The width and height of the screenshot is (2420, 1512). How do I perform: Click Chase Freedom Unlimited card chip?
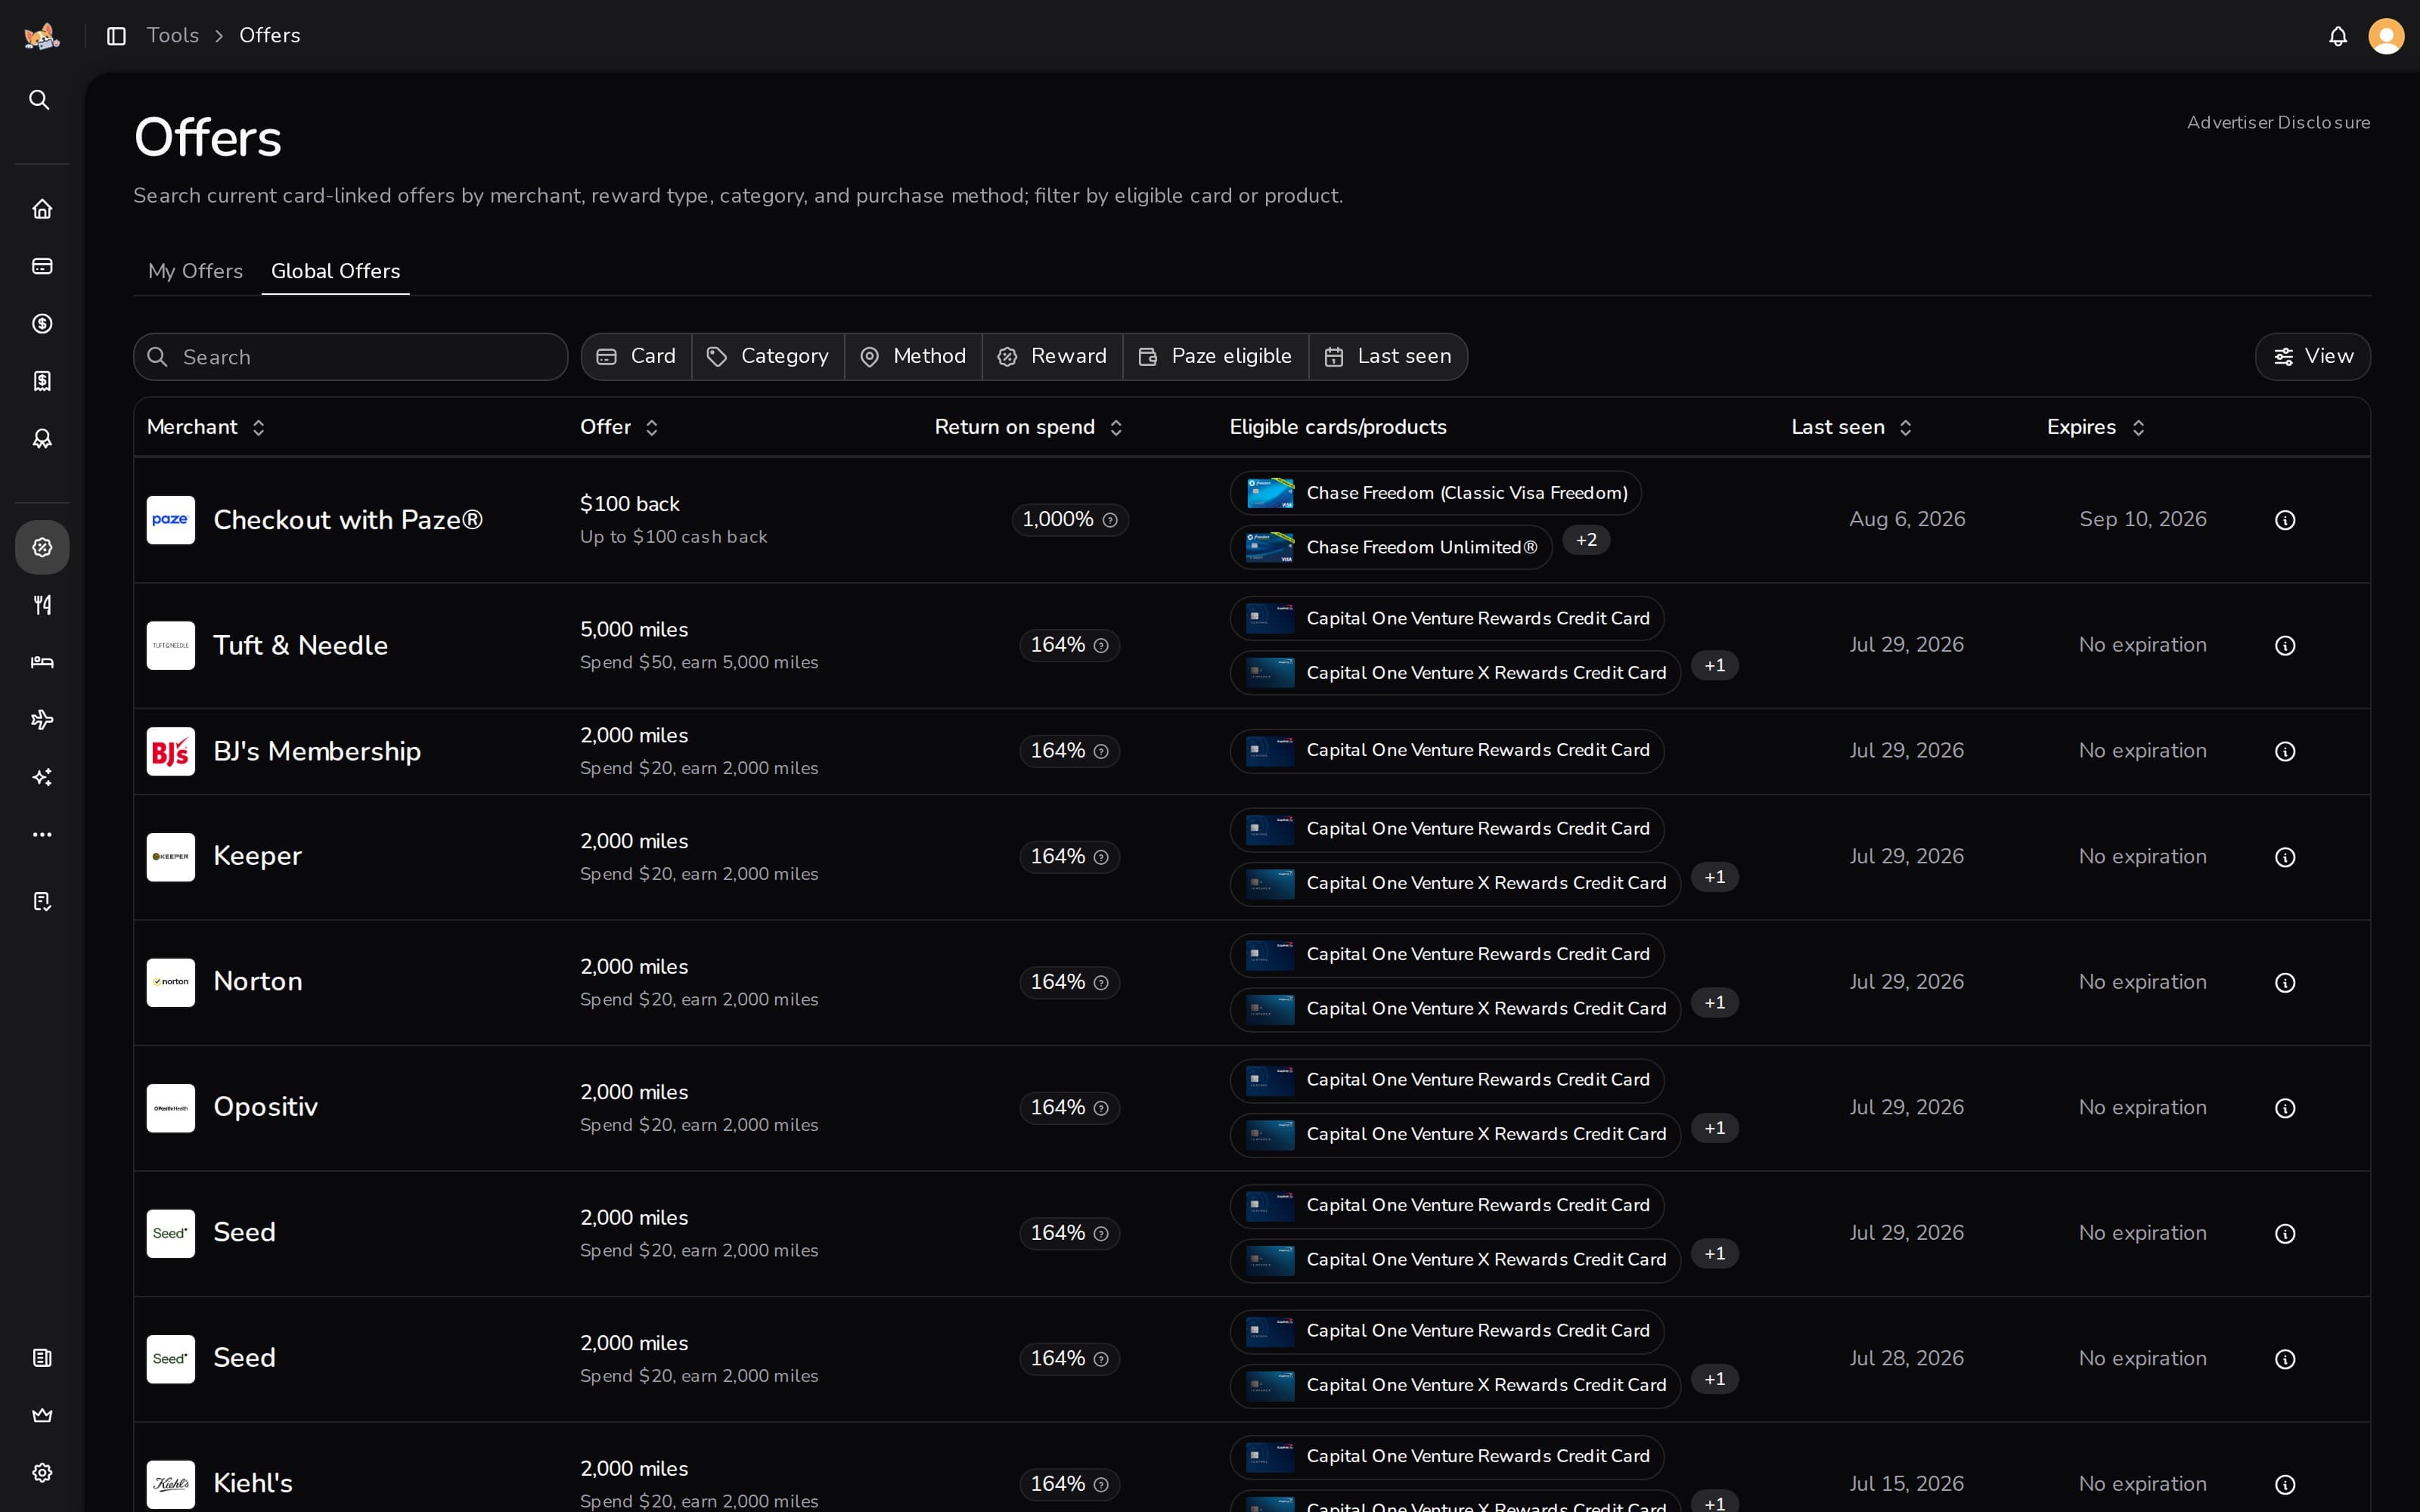click(1391, 548)
